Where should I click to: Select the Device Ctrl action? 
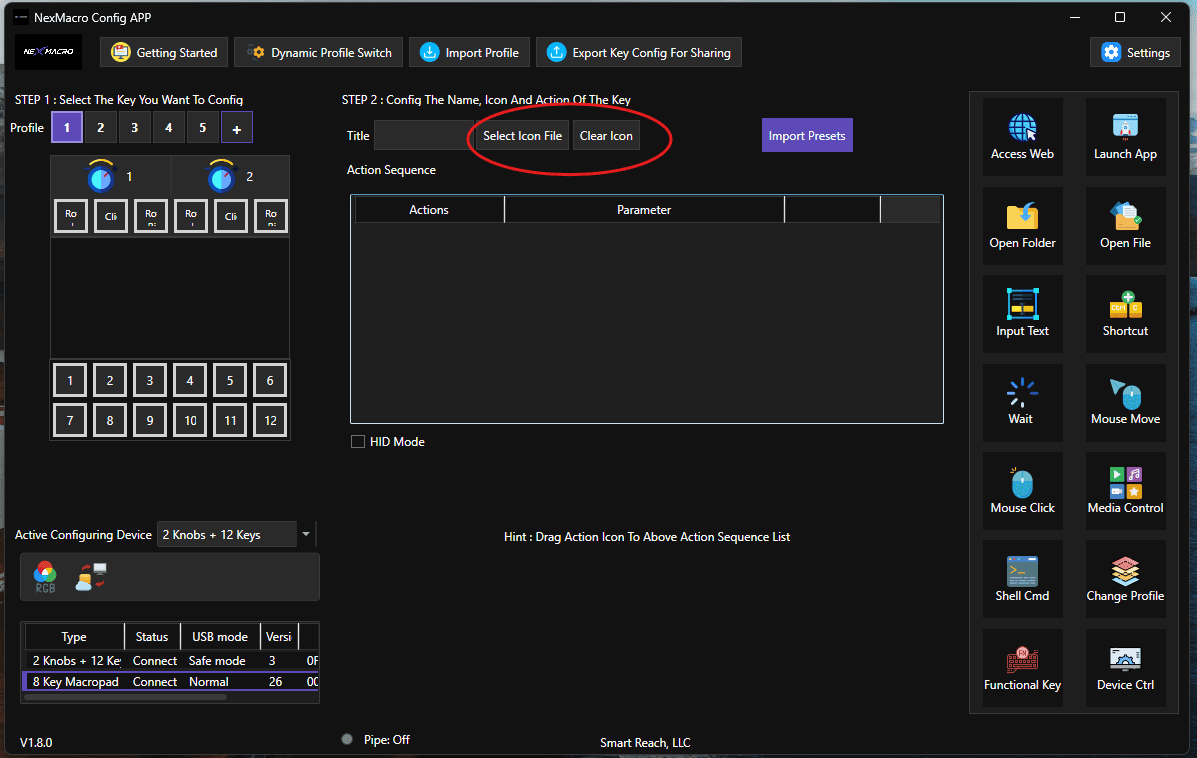point(1125,668)
